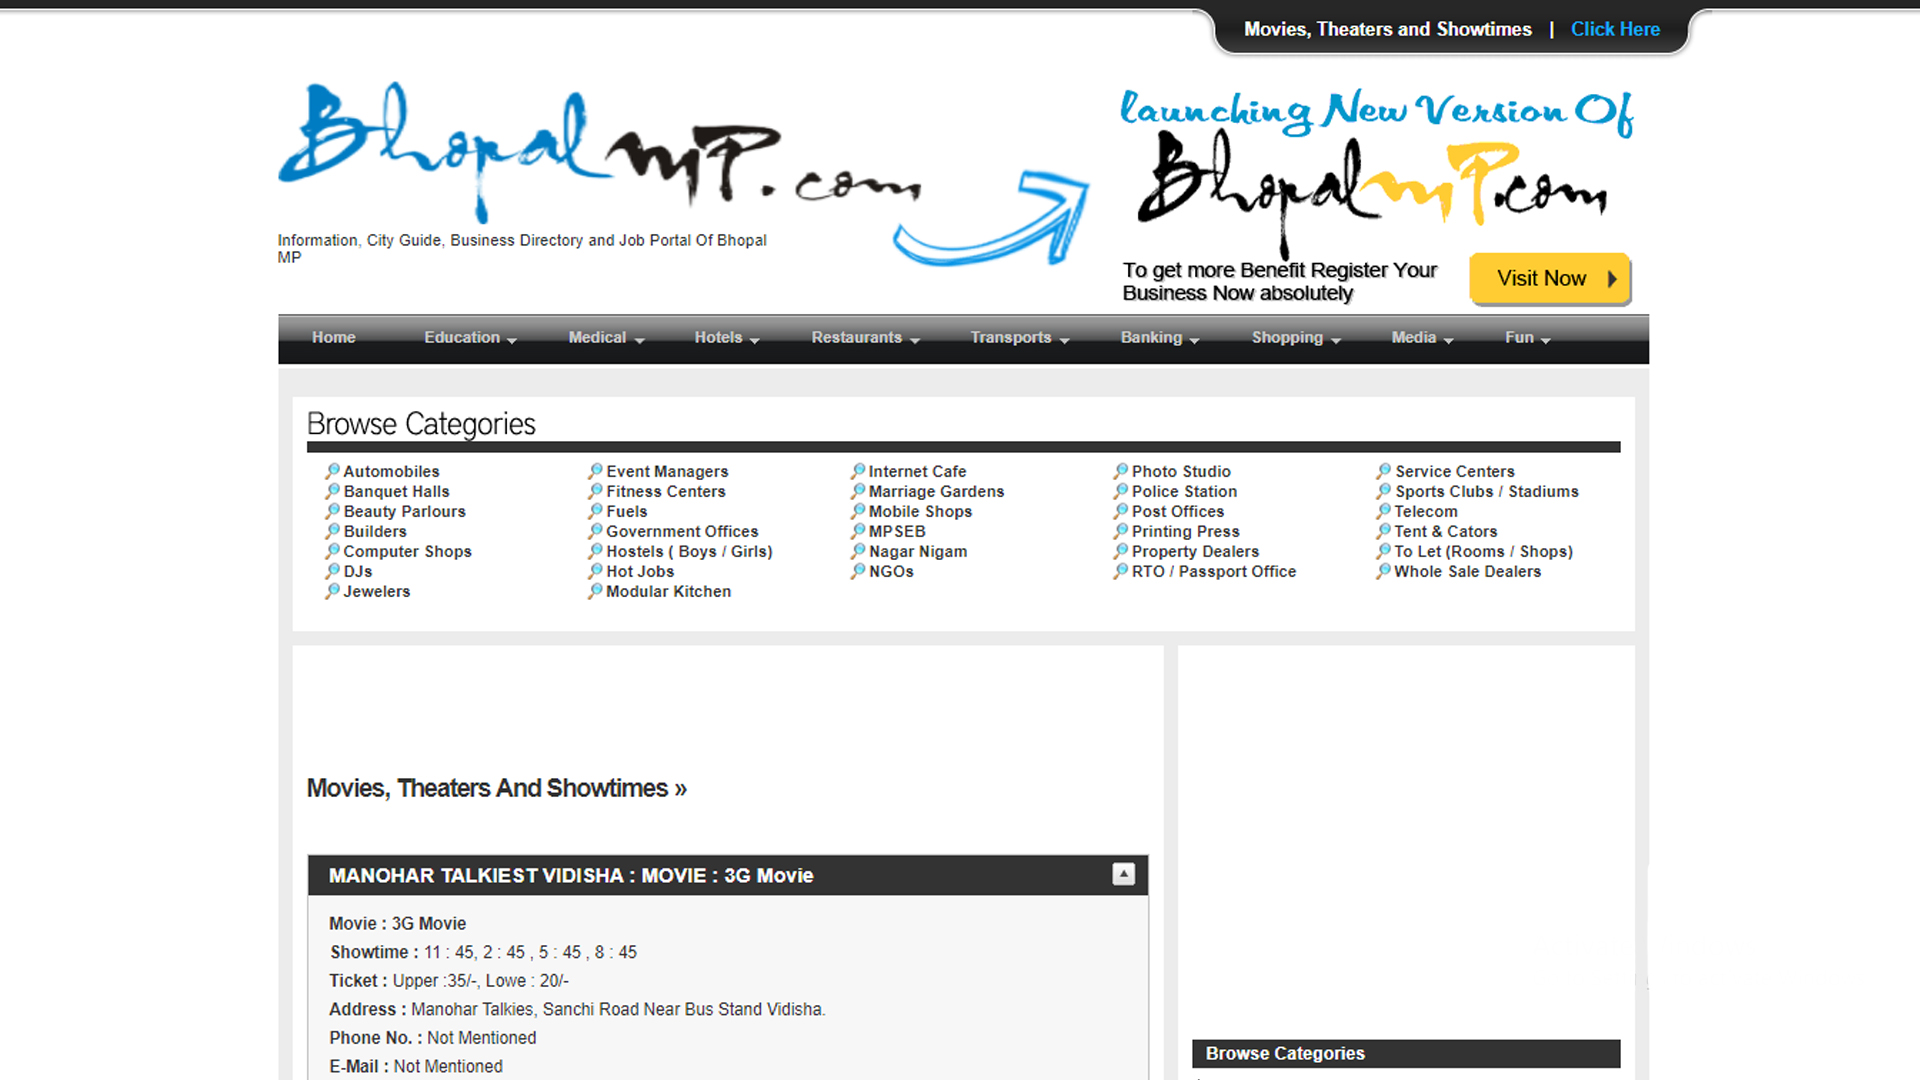Viewport: 1920px width, 1080px height.
Task: Expand the Transports dropdown menu
Action: coord(1020,338)
